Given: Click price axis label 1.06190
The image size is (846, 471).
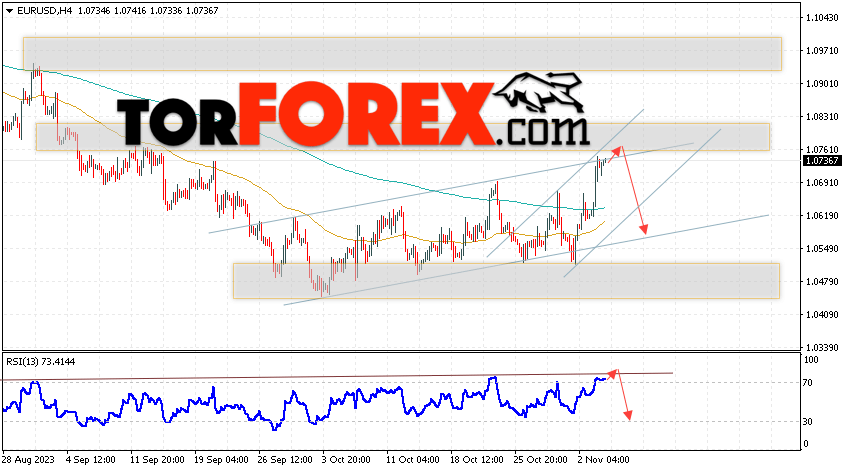Looking at the screenshot, I should (x=822, y=216).
